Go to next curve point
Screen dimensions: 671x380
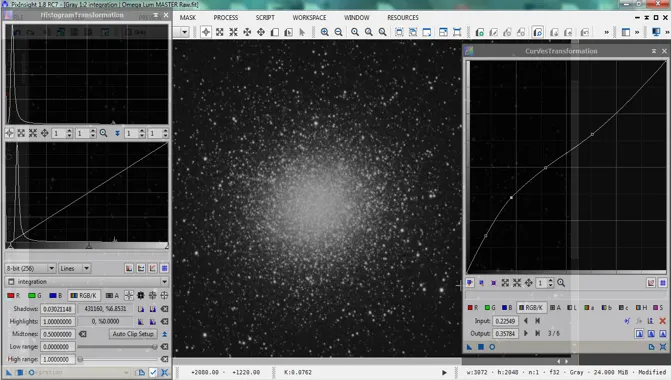tap(526, 333)
